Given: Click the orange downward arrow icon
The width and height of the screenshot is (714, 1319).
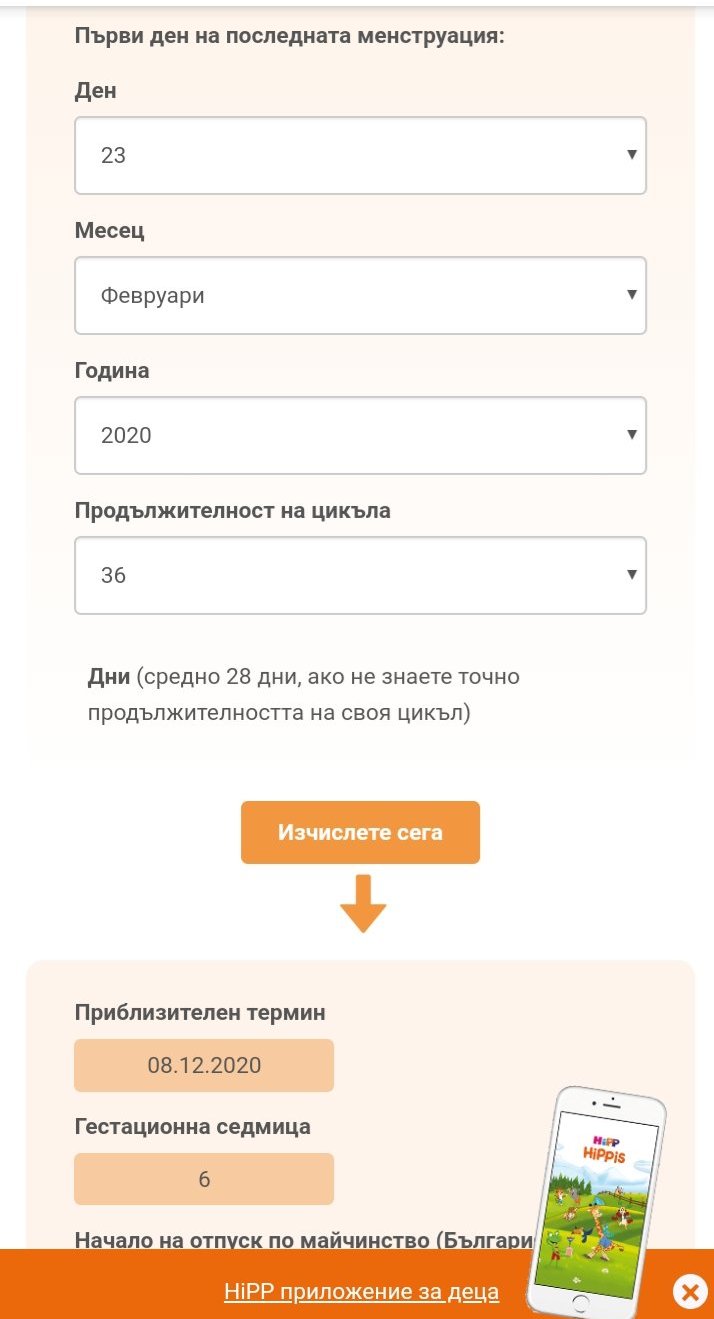Looking at the screenshot, I should click(363, 904).
